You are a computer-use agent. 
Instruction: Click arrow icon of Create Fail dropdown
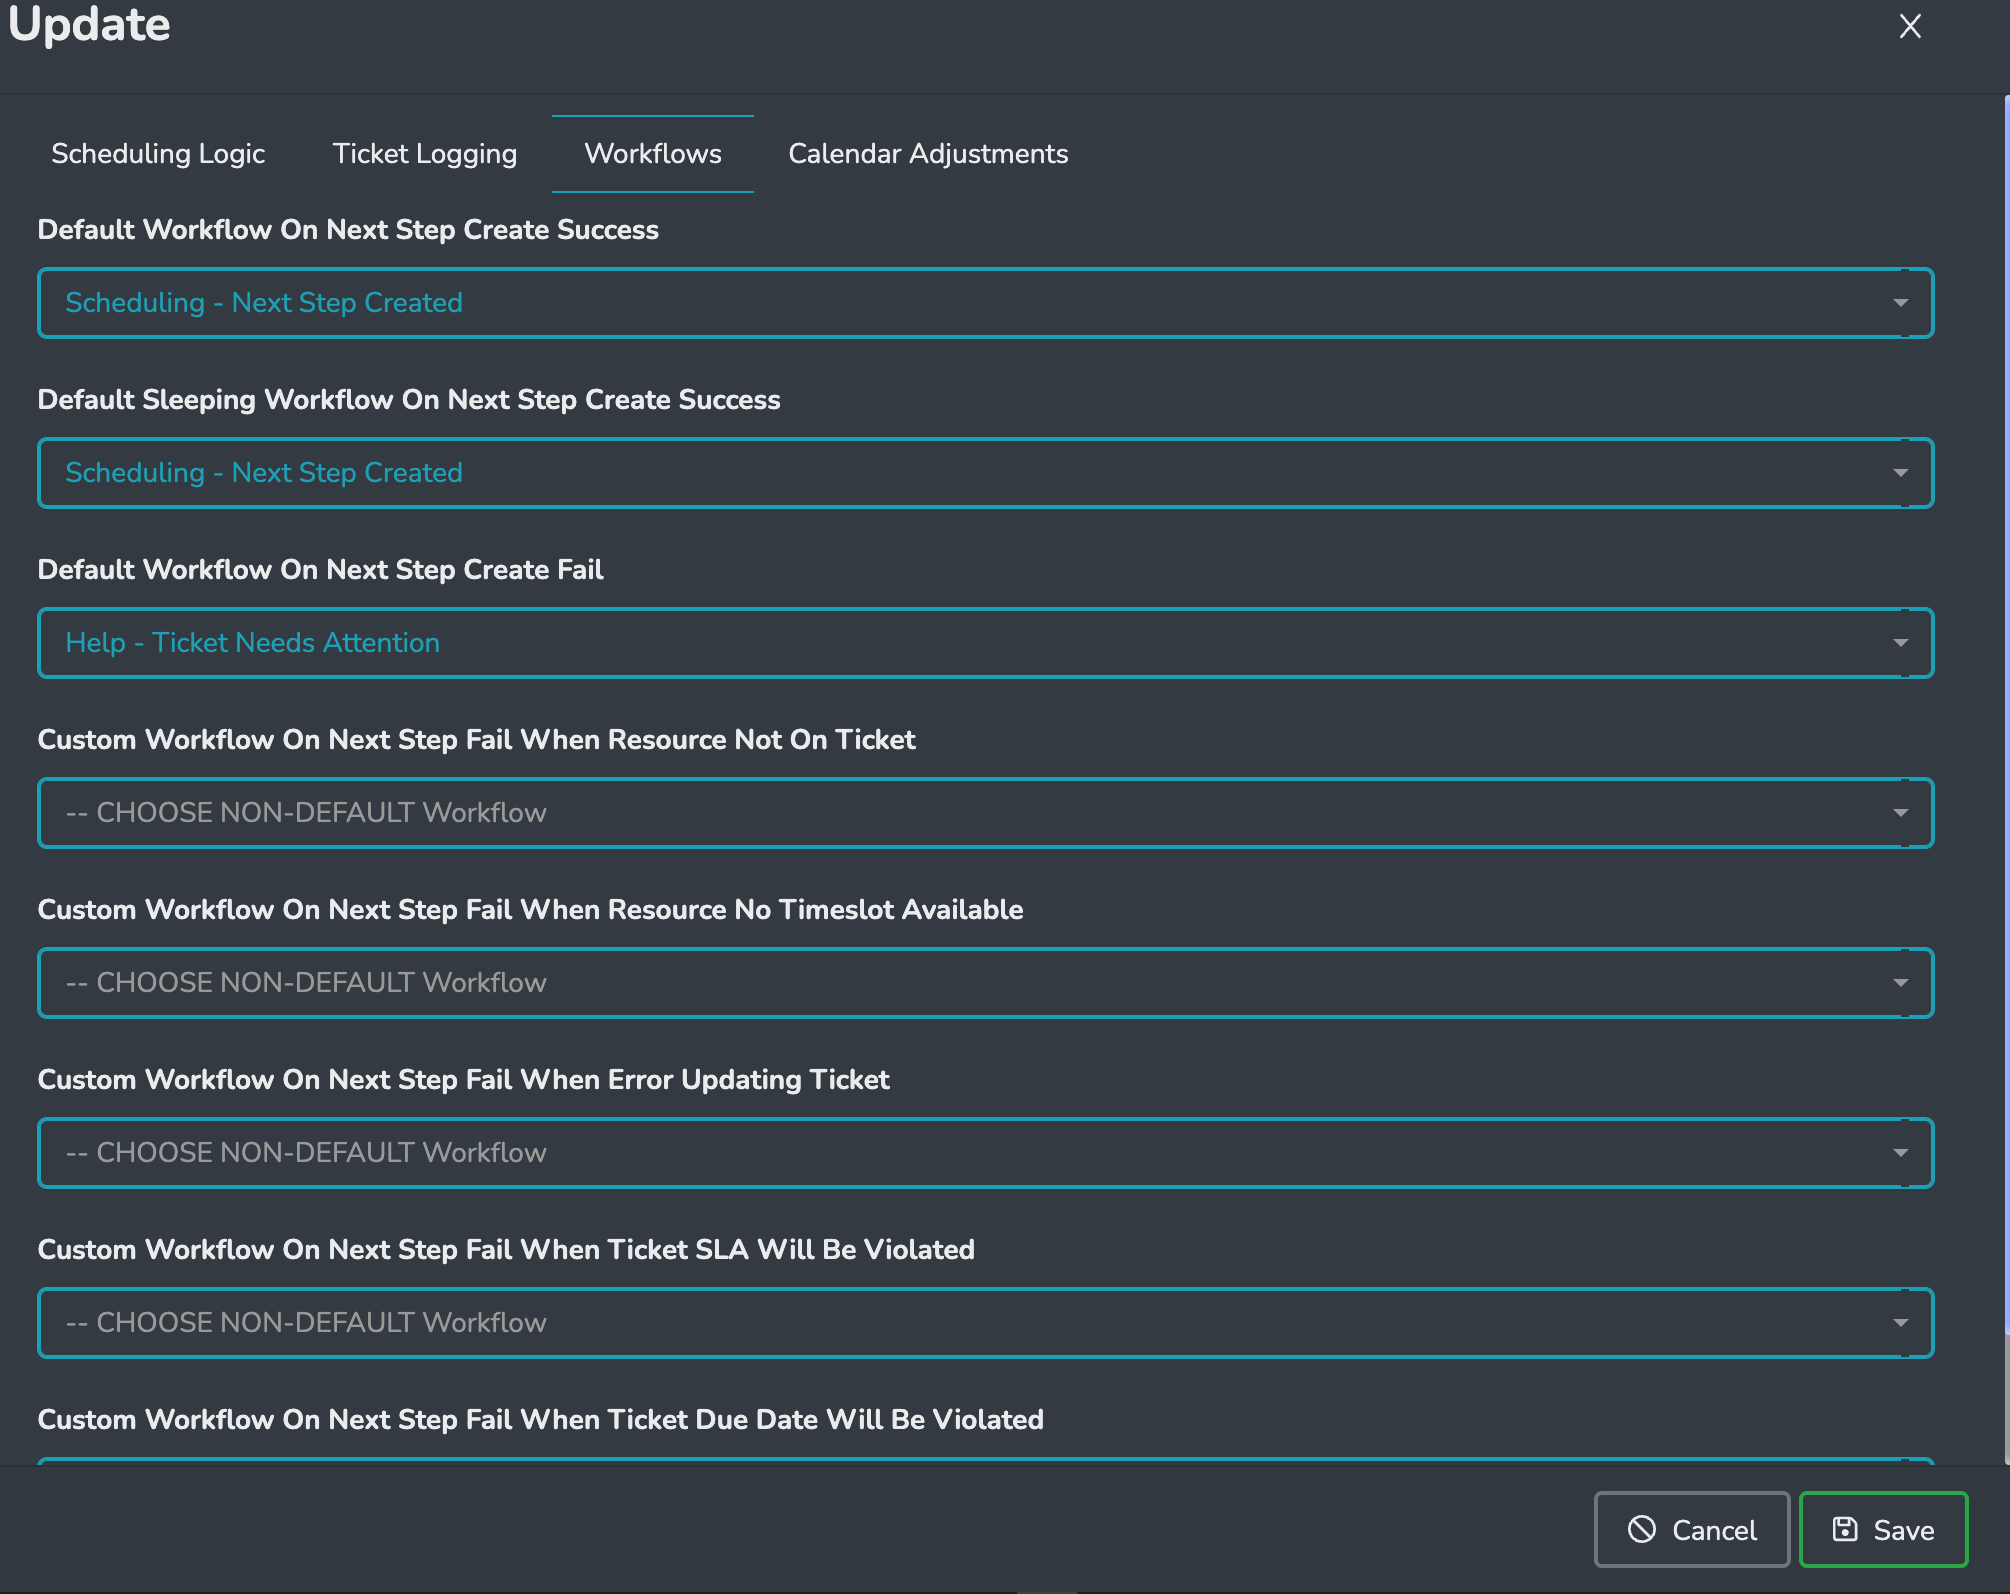(1900, 643)
